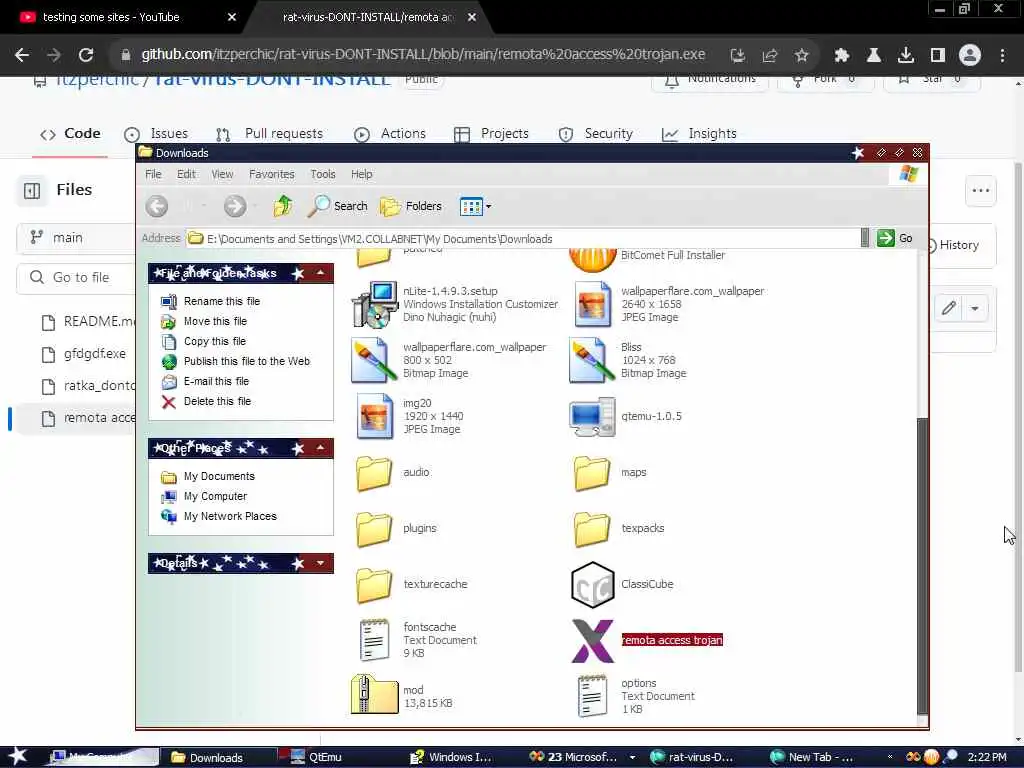Open the View menu in Downloads window
The image size is (1024, 768).
[222, 174]
